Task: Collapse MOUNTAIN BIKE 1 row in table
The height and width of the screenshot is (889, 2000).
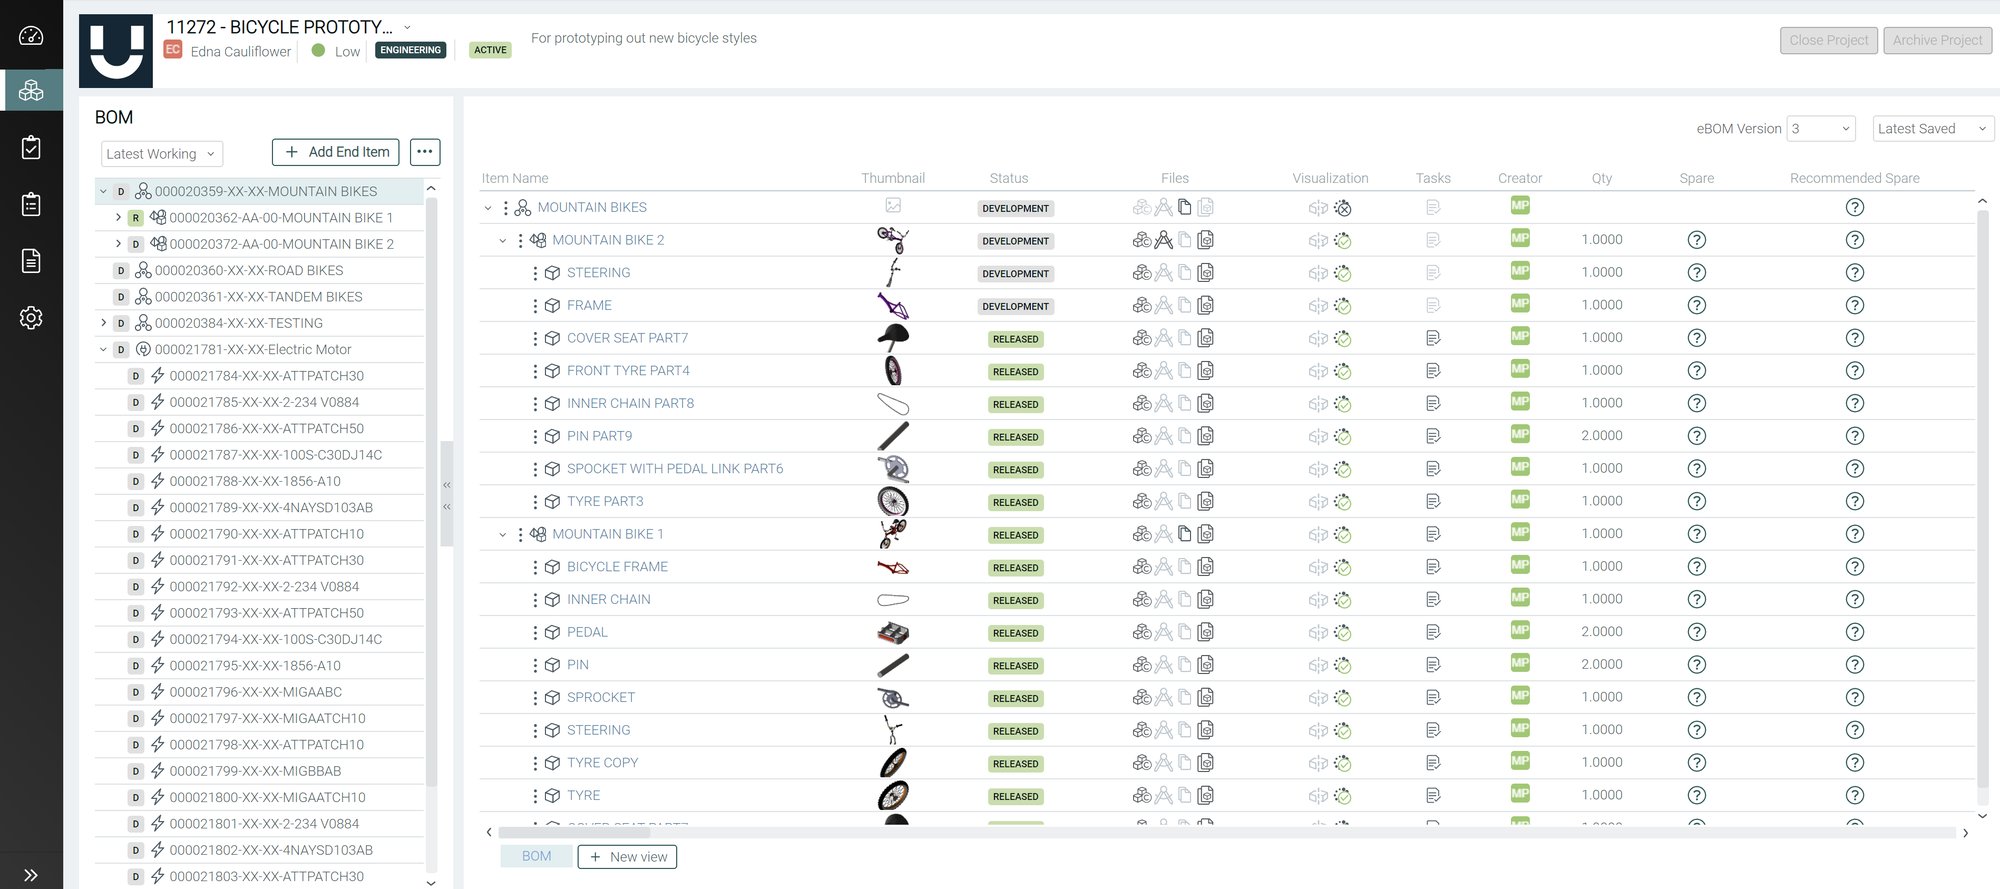Action: tap(503, 535)
